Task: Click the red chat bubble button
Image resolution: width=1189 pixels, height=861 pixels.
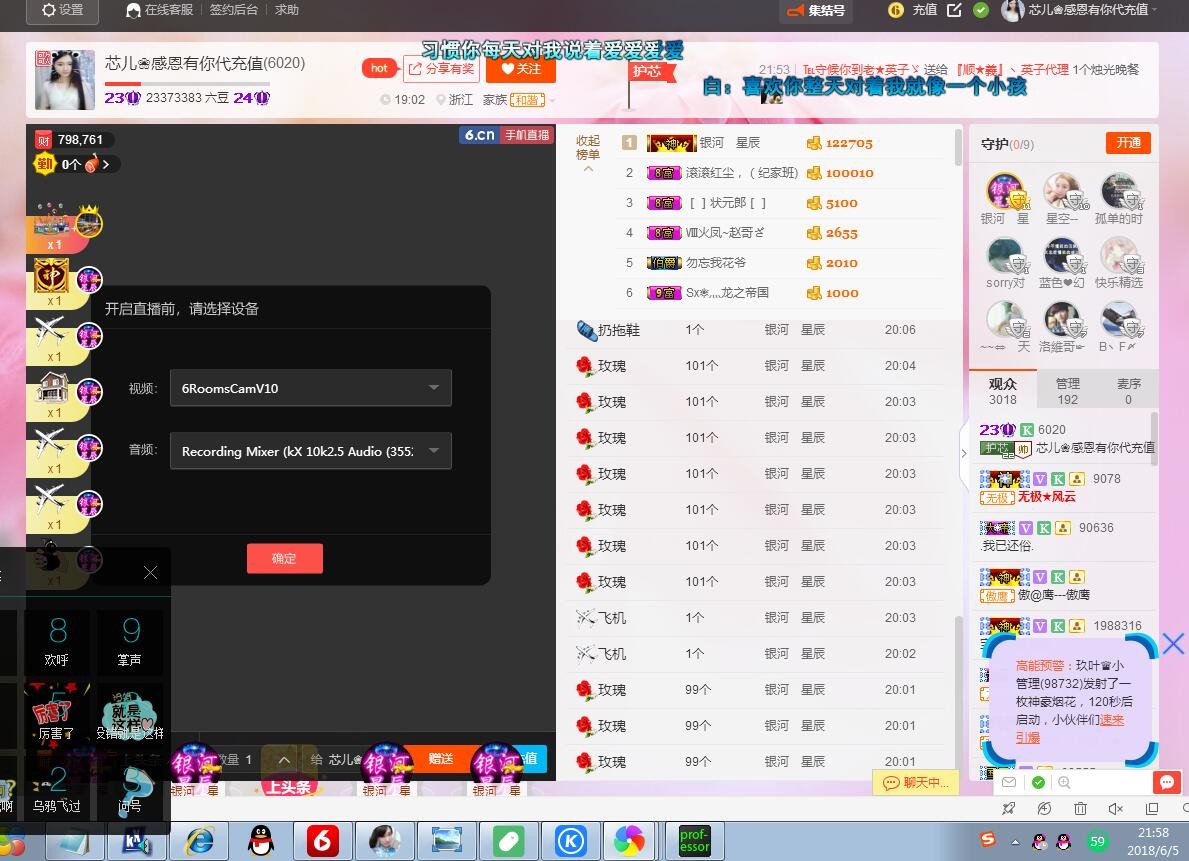Action: pyautogui.click(x=1166, y=782)
